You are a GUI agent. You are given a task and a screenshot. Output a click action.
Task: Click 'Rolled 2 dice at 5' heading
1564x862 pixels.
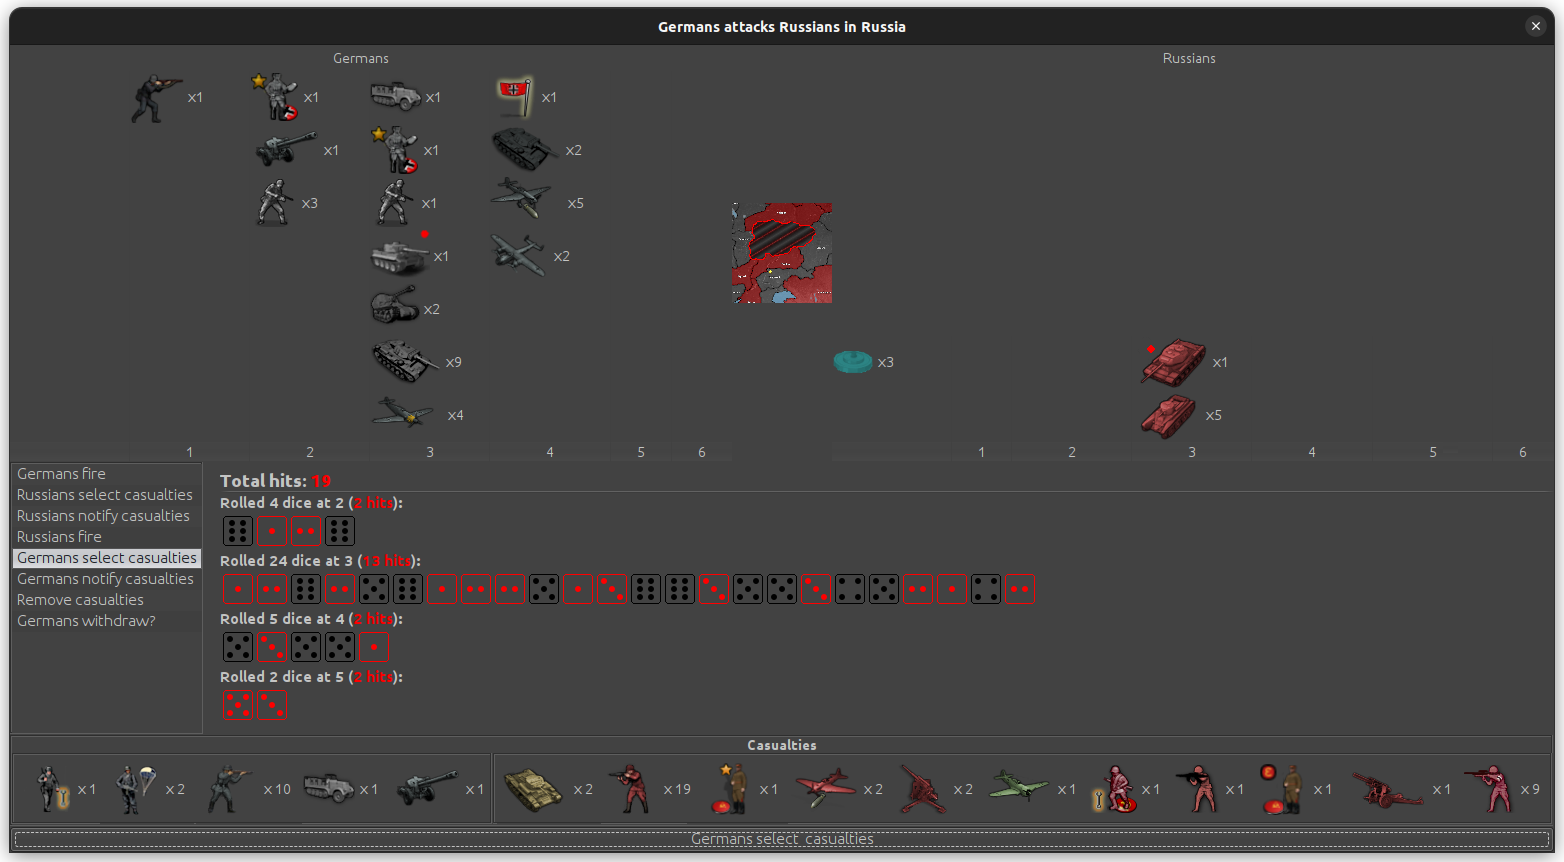pos(311,677)
